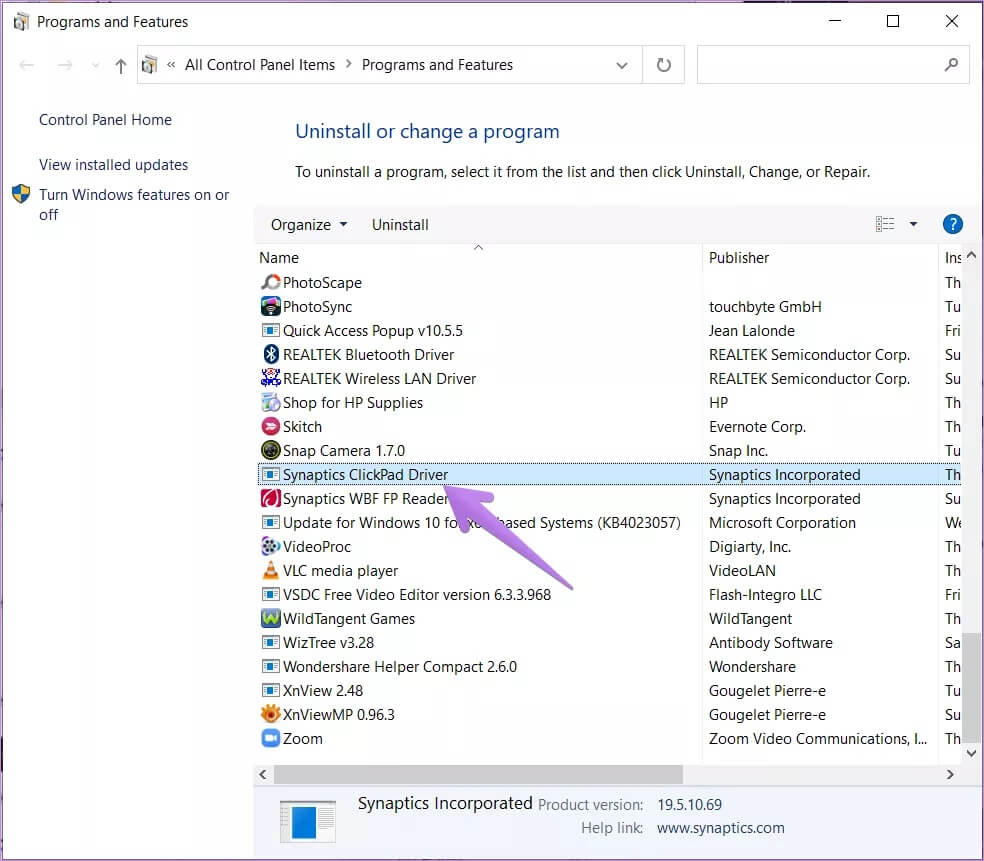Click the details pane program thumbnail

[x=308, y=821]
